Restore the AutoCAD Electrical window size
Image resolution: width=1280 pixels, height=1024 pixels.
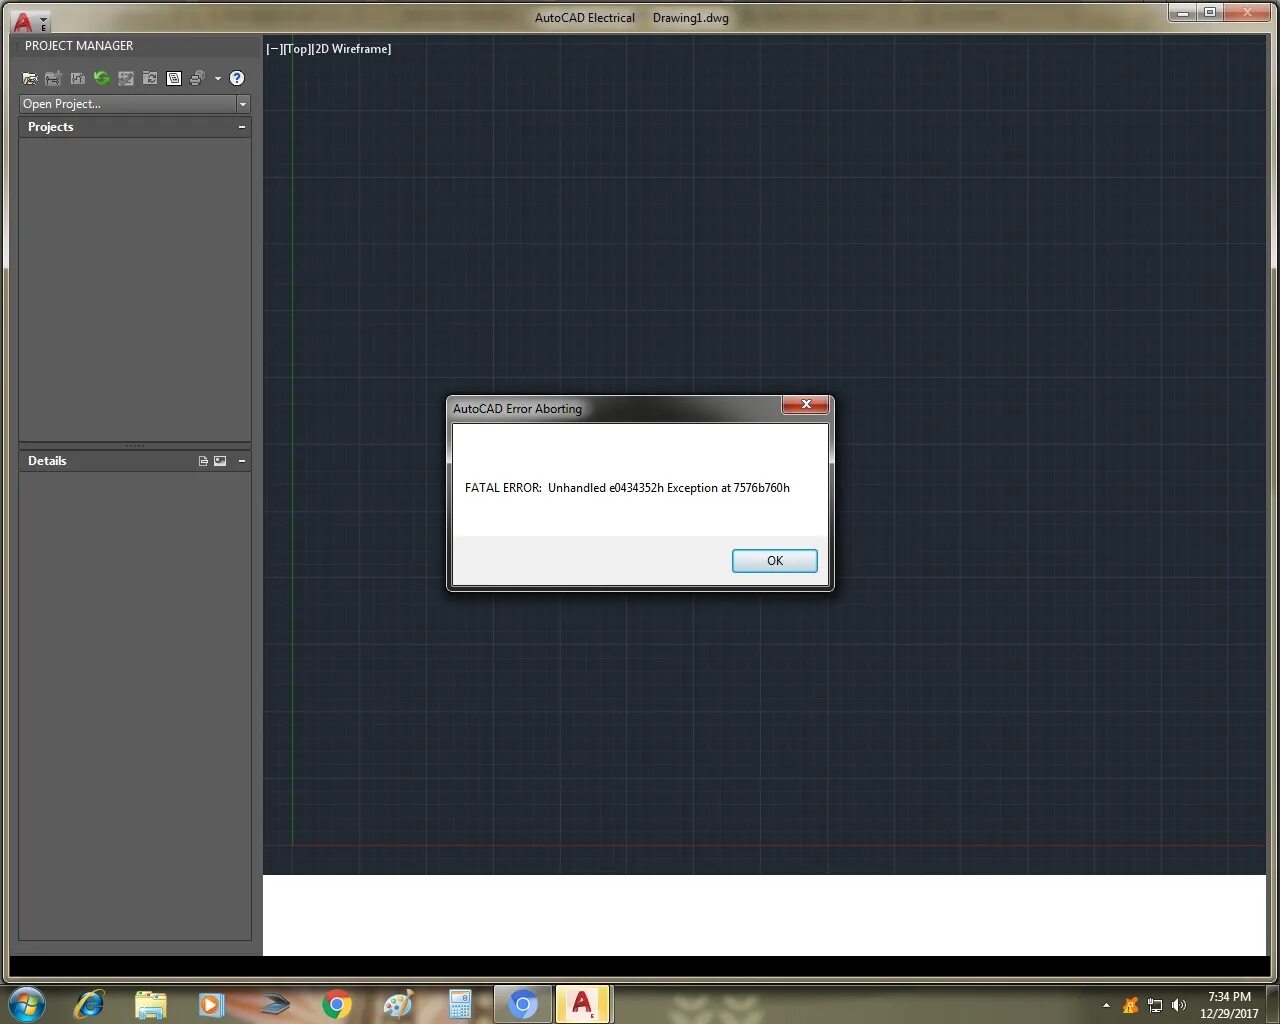[1210, 13]
